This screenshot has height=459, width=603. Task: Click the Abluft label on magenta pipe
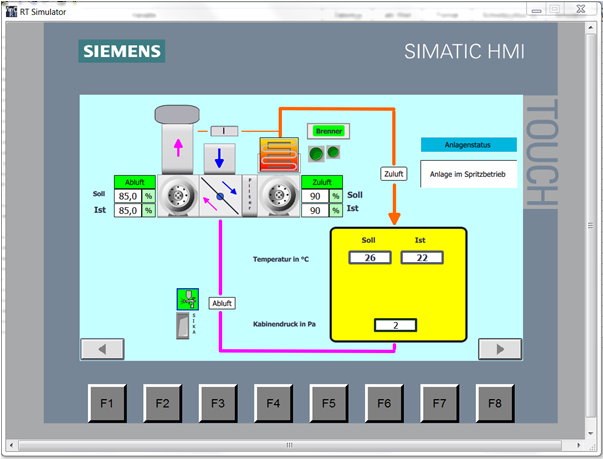click(x=222, y=303)
